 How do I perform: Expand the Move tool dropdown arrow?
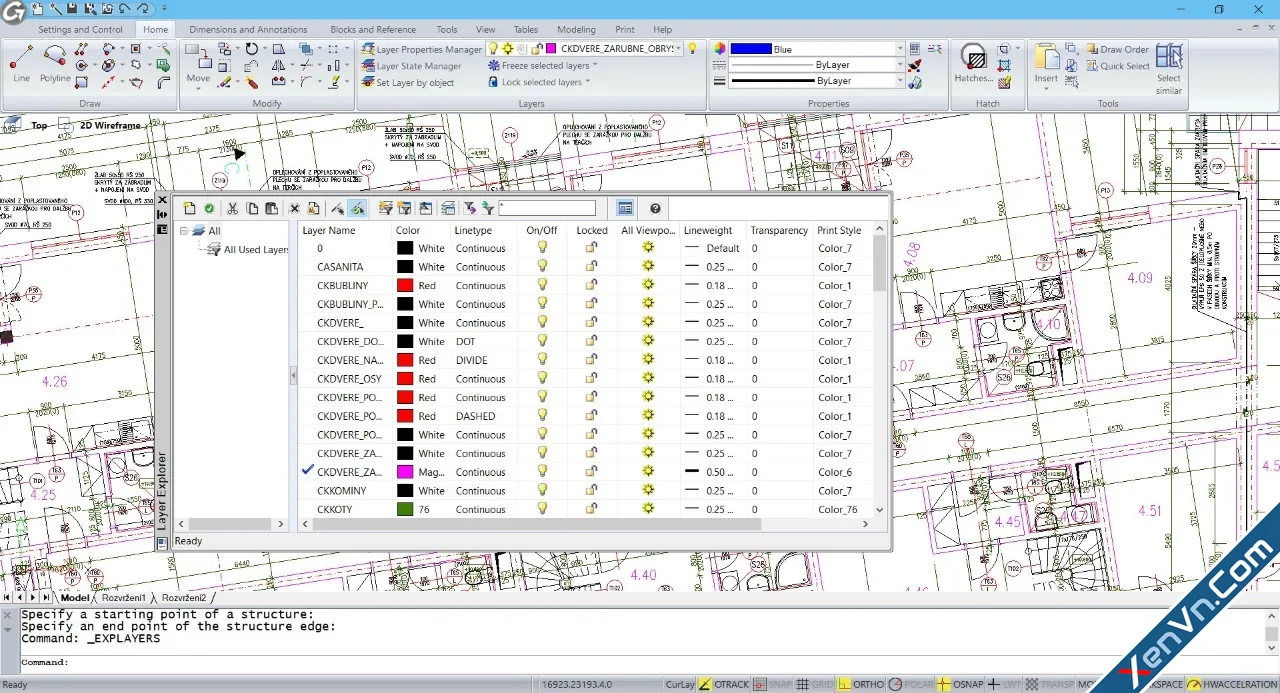198,89
